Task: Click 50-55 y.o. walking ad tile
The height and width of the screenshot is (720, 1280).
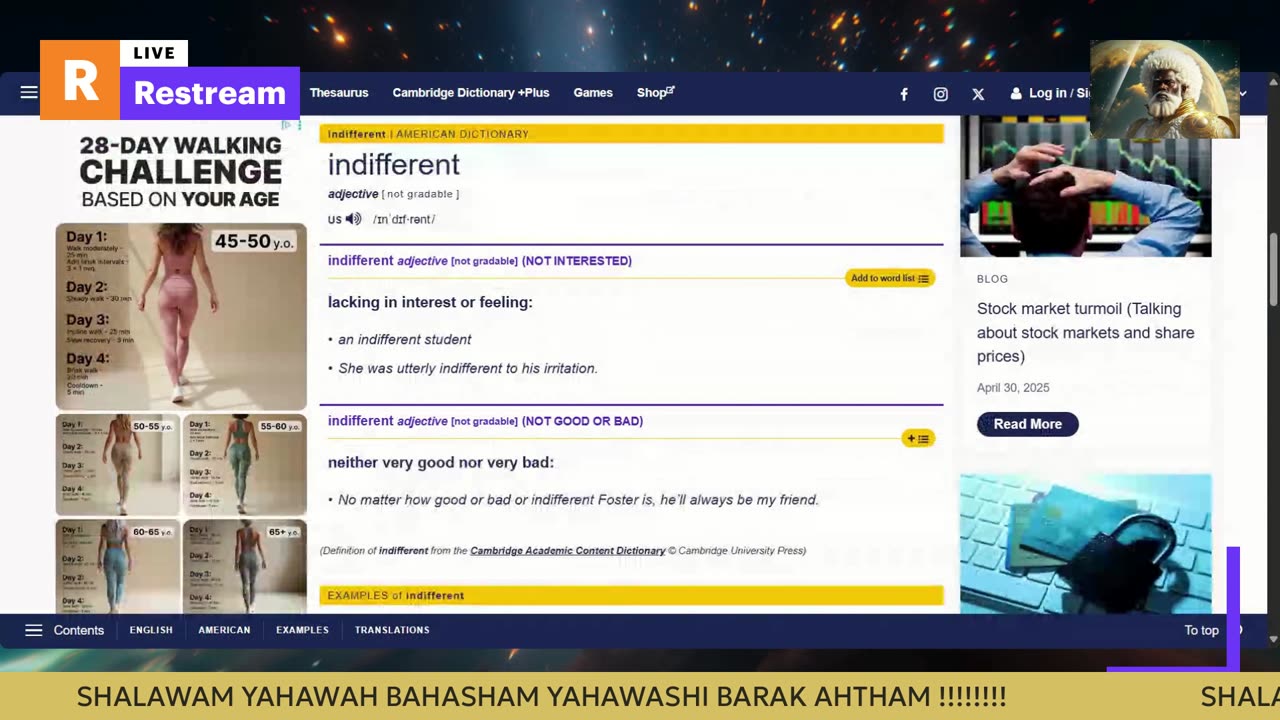Action: click(x=118, y=464)
